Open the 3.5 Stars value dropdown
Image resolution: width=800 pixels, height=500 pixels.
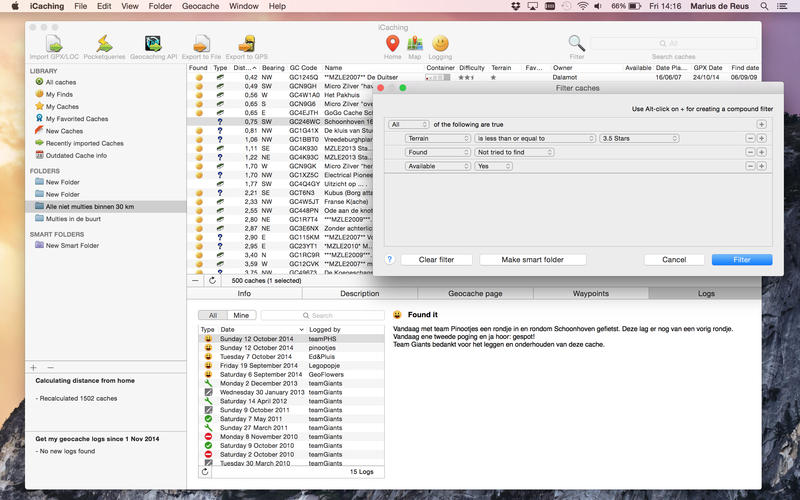tap(639, 138)
